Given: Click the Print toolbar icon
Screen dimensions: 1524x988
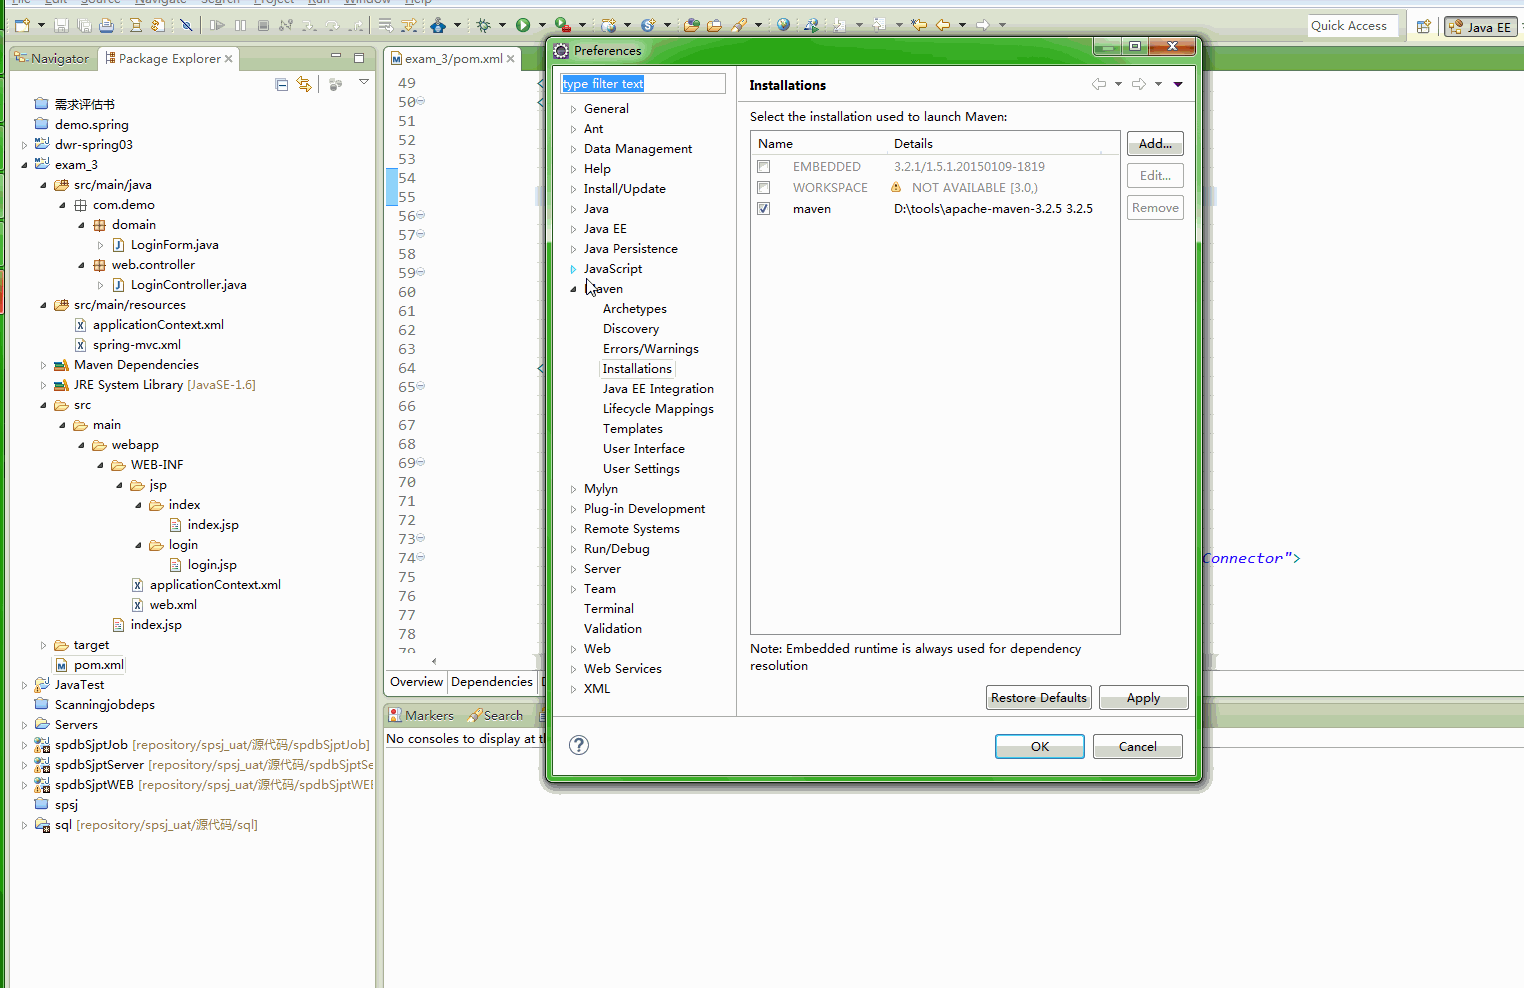Looking at the screenshot, I should (106, 25).
